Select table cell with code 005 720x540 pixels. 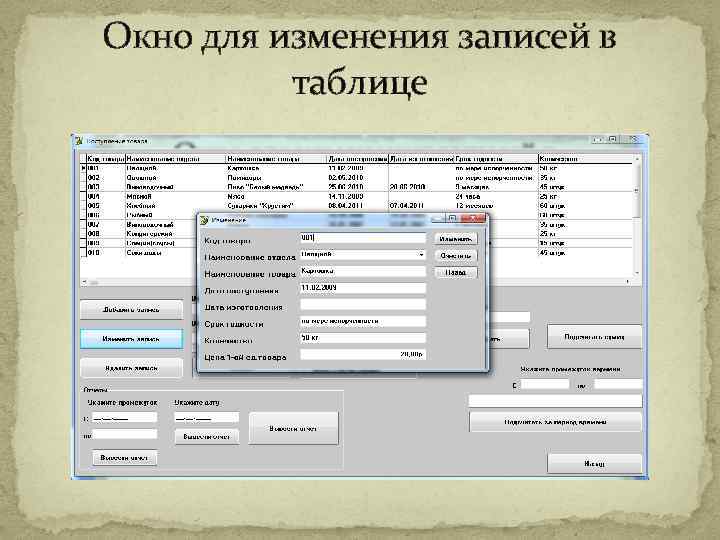click(106, 206)
